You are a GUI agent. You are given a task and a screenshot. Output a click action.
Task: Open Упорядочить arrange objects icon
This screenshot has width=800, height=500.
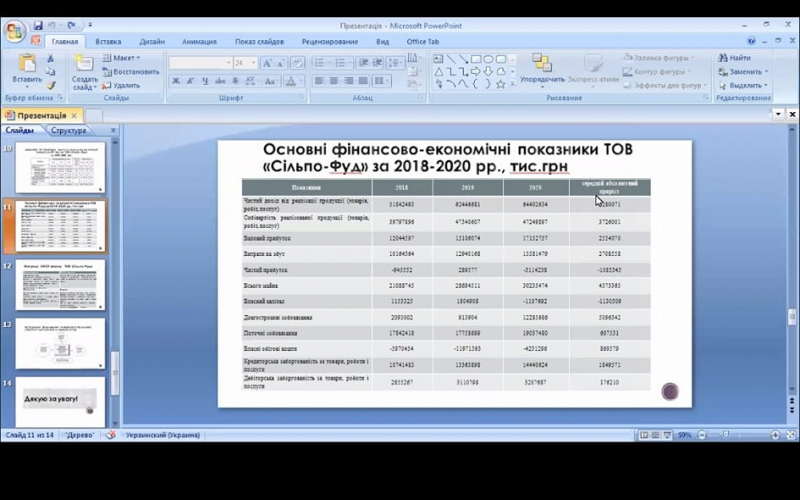(542, 62)
